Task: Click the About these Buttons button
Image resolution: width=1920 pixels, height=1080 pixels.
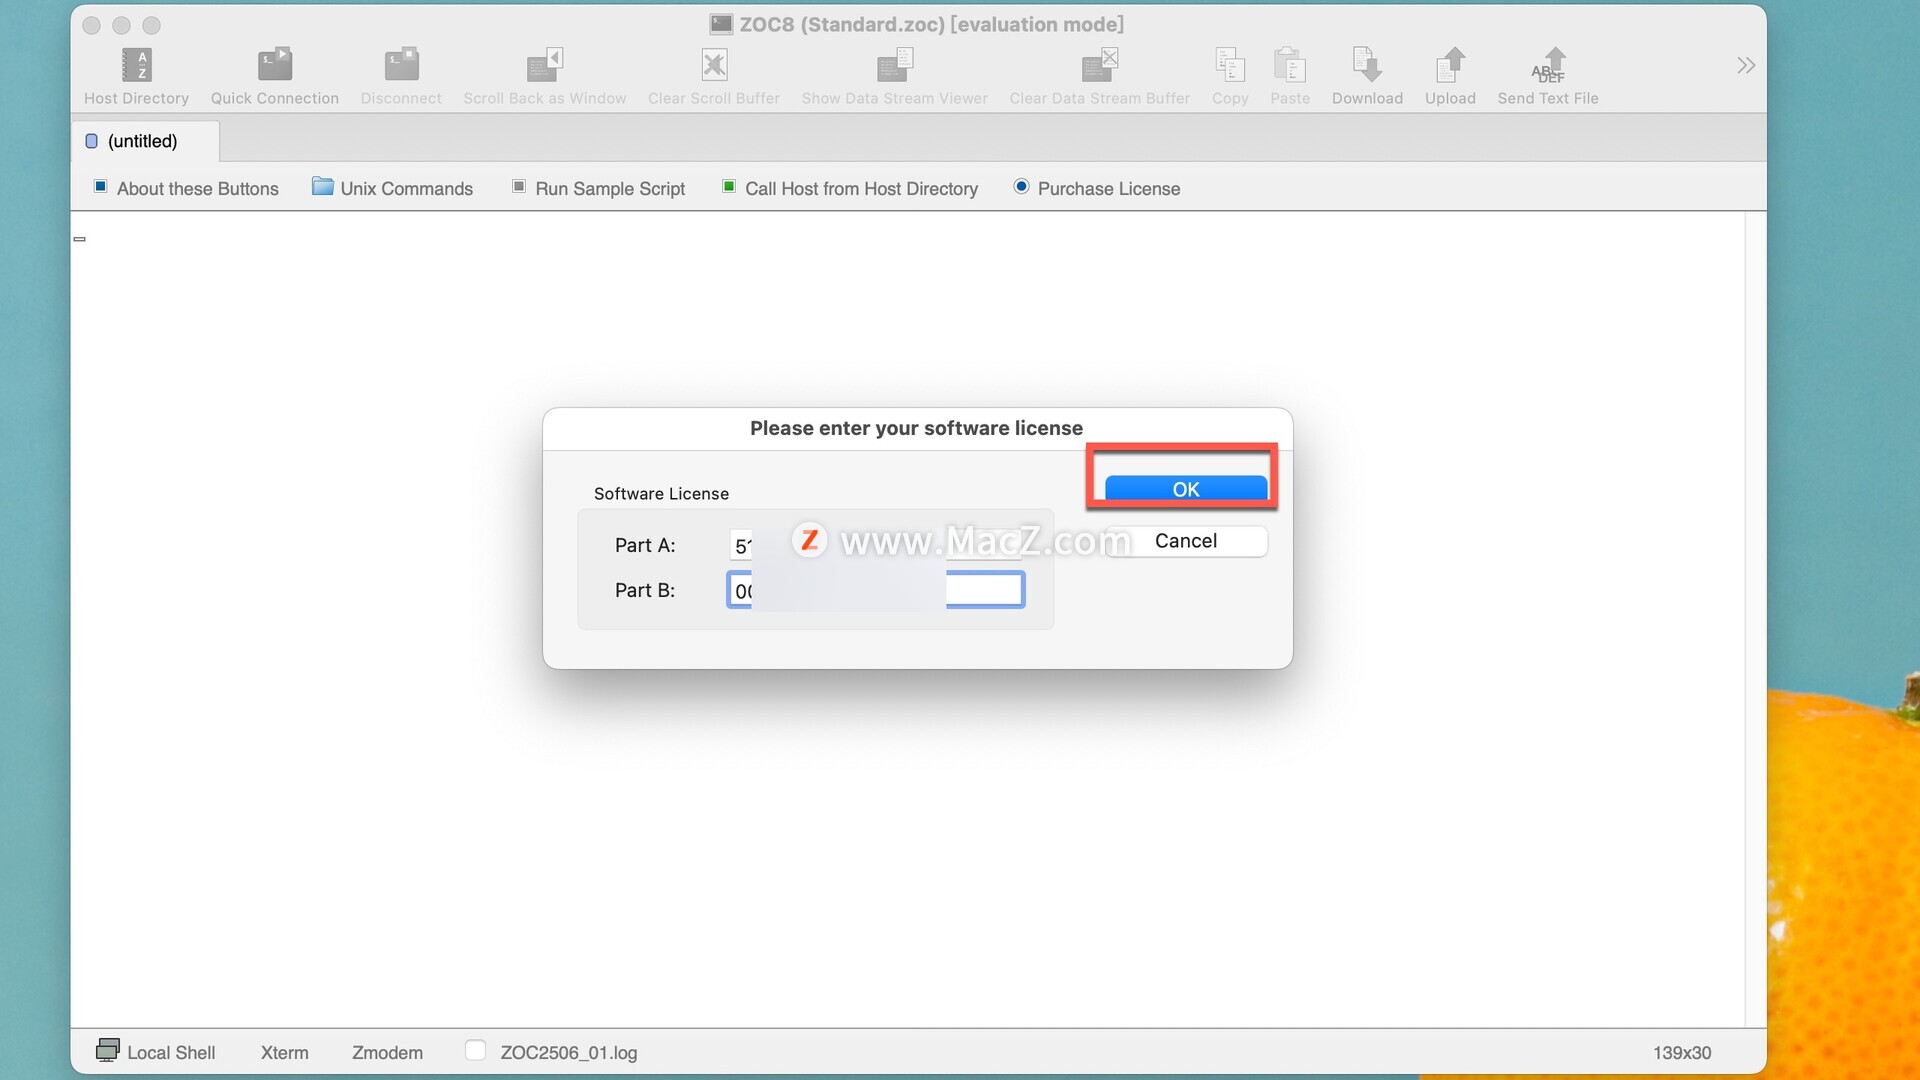Action: [x=186, y=188]
